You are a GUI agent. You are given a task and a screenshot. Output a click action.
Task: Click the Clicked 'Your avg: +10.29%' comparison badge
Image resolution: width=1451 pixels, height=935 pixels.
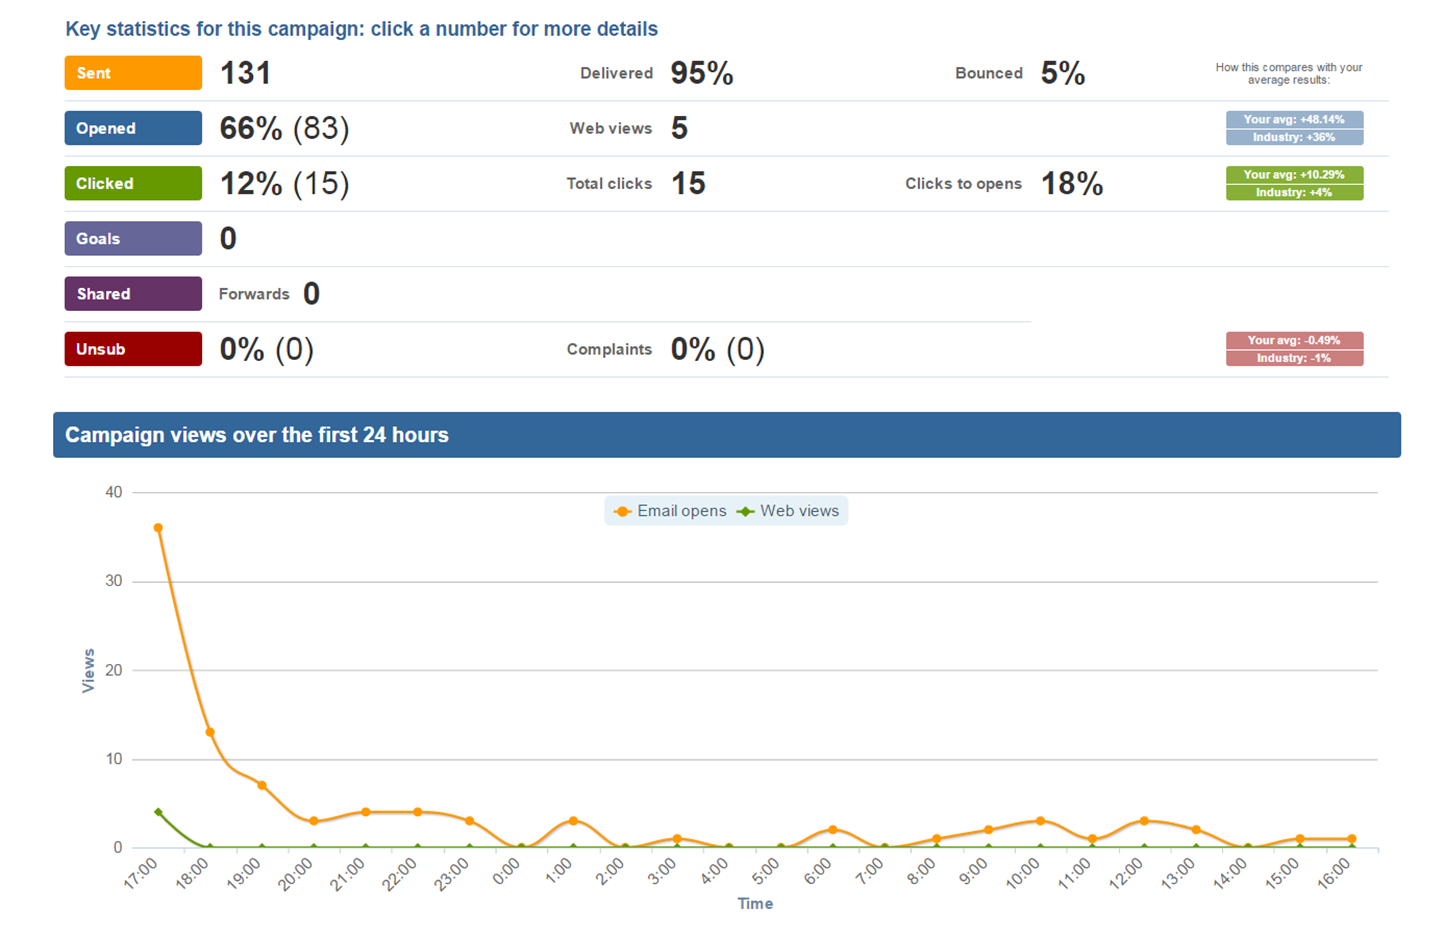tap(1294, 174)
